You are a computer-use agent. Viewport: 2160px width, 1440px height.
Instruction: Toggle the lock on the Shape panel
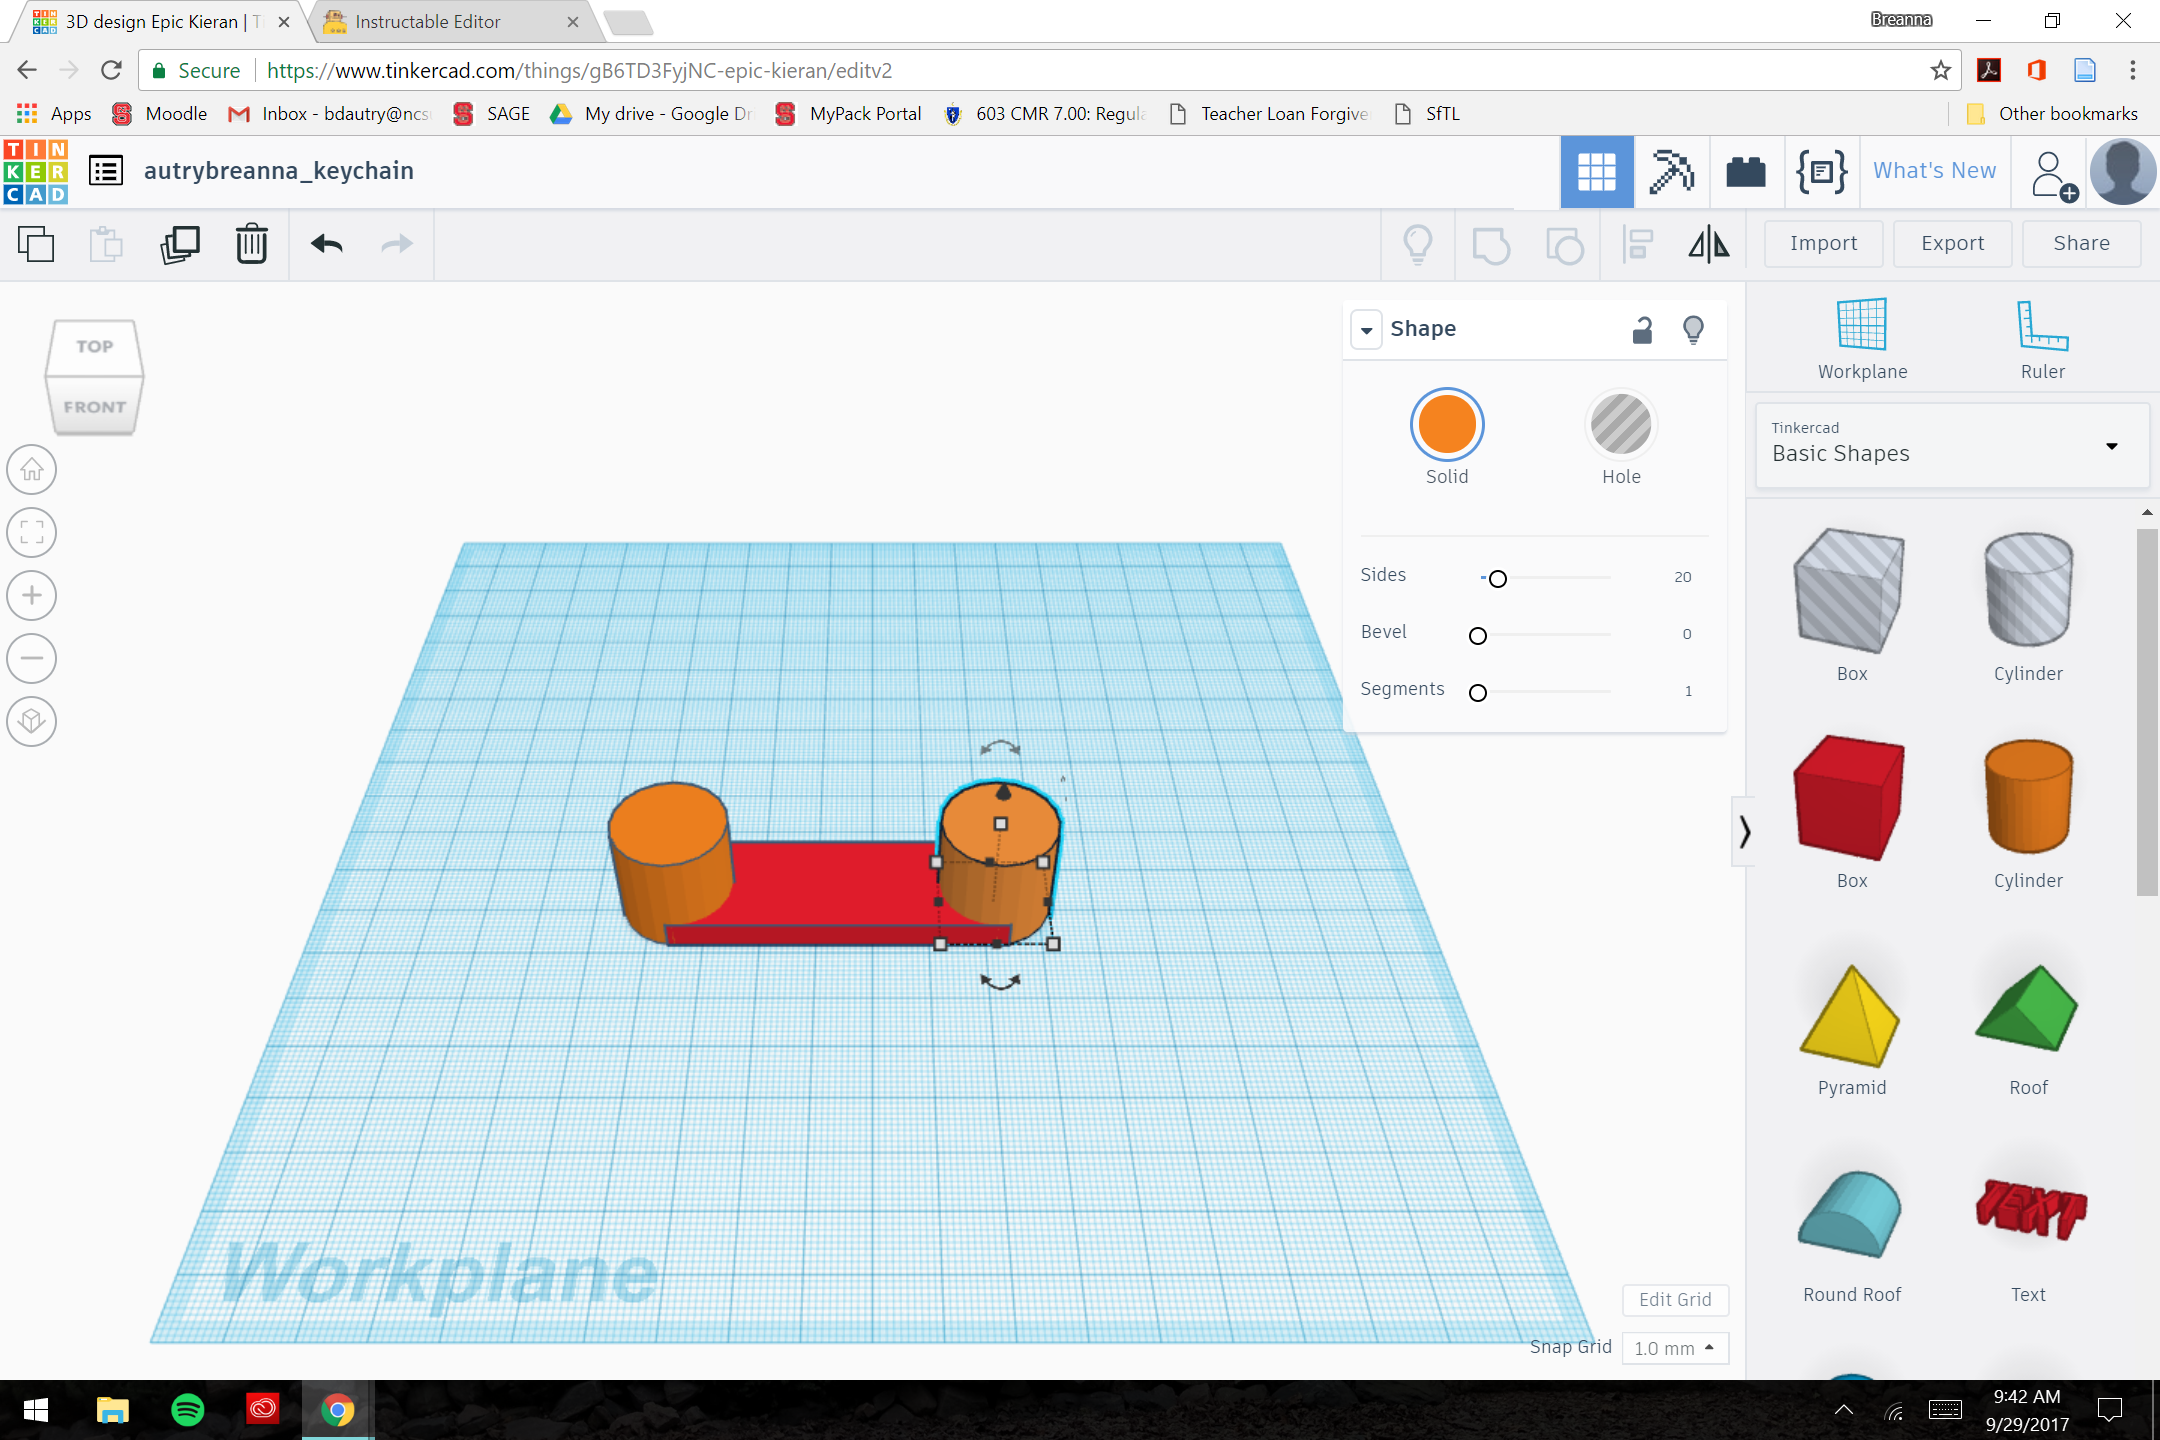point(1641,329)
